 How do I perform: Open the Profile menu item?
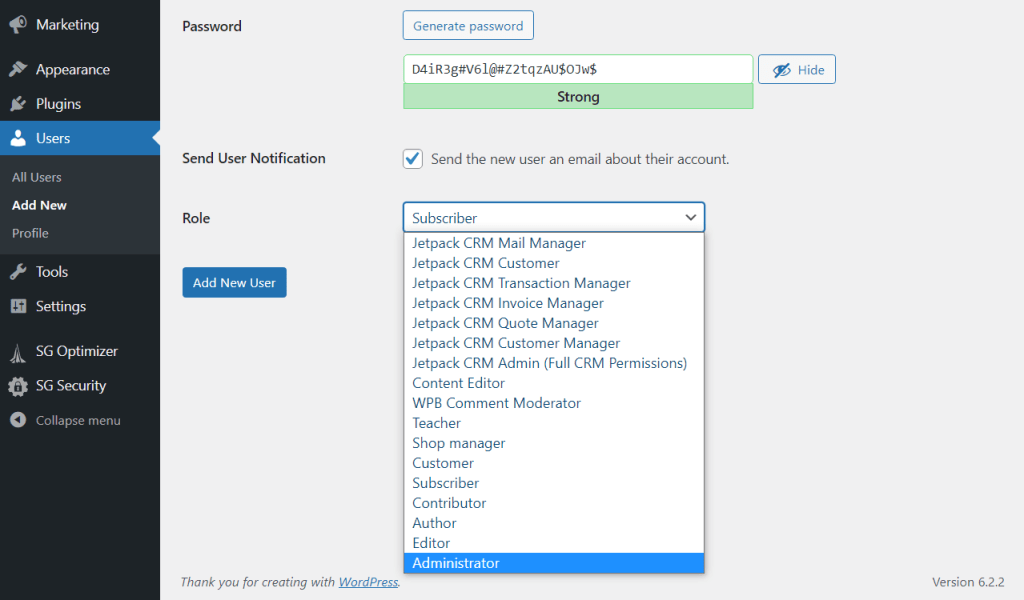[x=30, y=233]
